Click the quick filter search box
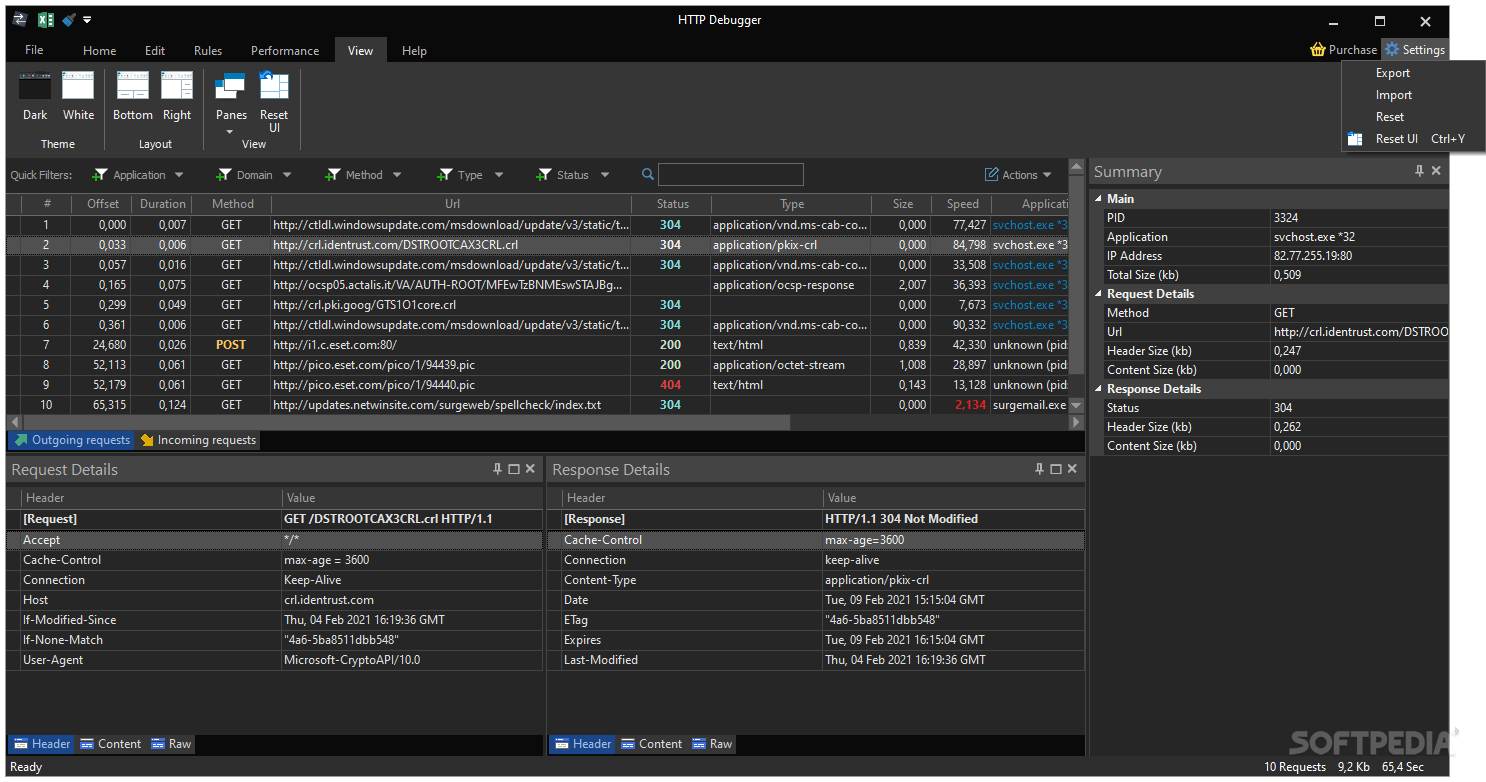 coord(730,175)
